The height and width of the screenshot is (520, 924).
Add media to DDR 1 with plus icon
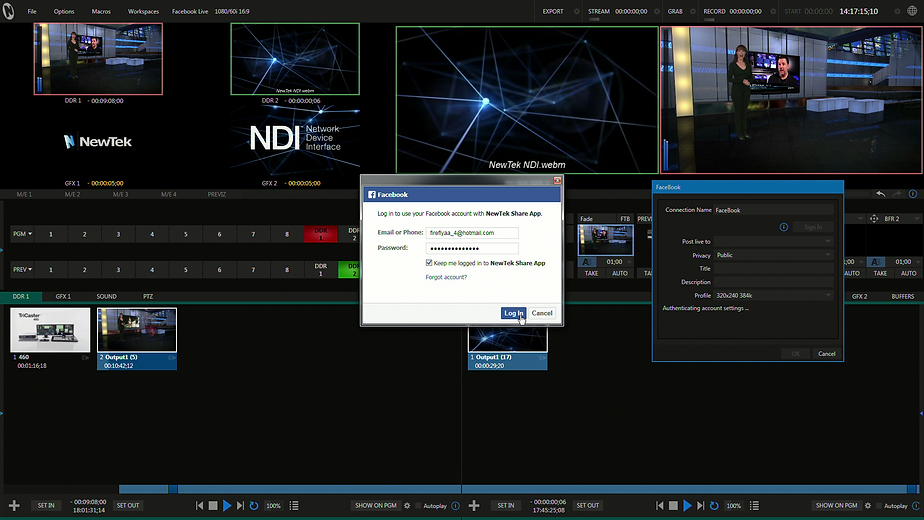(14, 505)
